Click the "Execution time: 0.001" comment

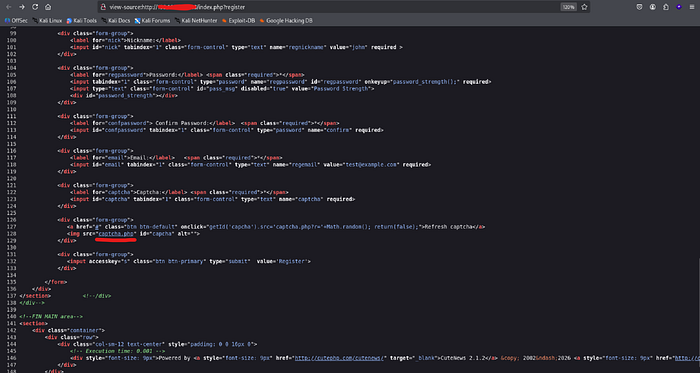tap(117, 351)
